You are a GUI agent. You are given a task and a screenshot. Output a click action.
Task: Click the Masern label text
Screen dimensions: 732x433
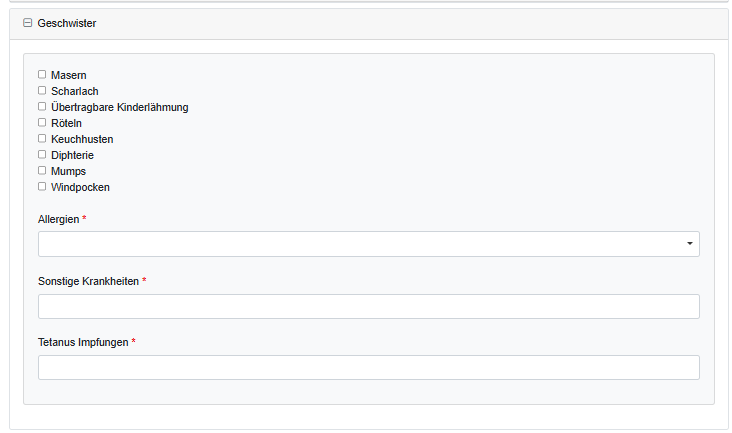pos(68,75)
